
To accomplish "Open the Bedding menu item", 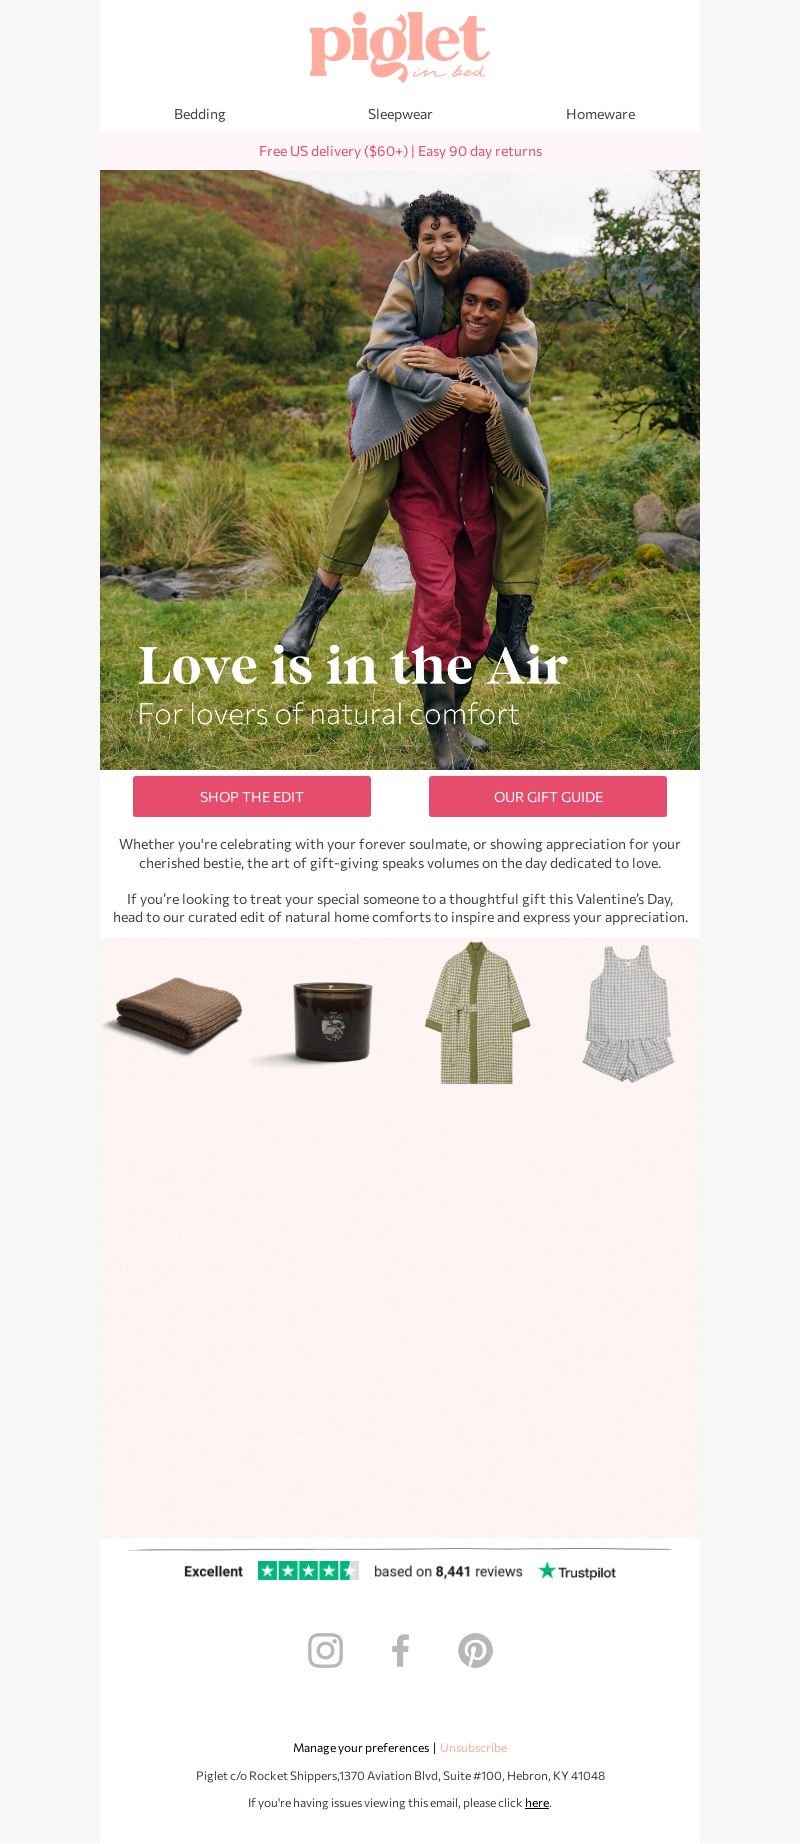I will (x=200, y=114).
